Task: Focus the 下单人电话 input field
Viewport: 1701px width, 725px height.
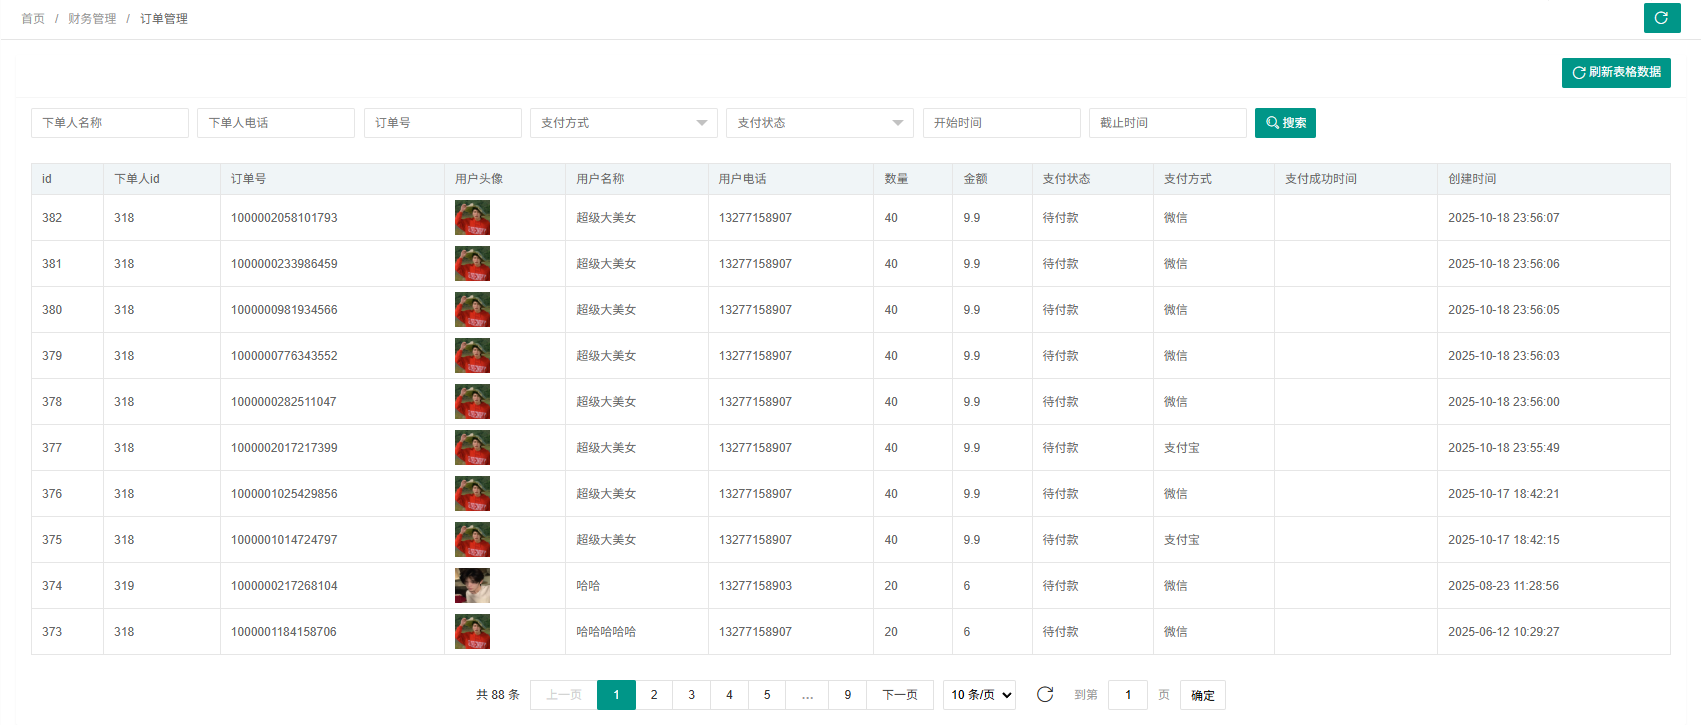Action: [x=276, y=123]
